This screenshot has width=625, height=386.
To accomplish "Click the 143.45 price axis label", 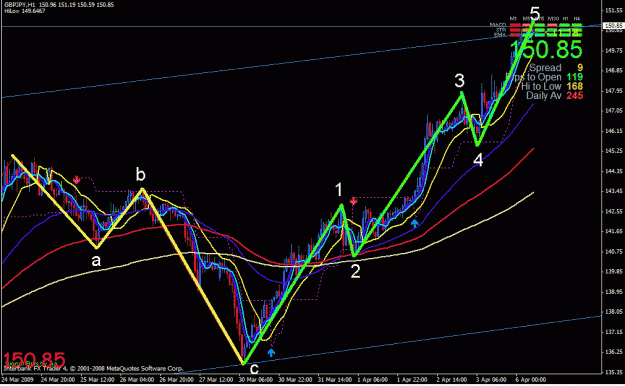I will 614,191.
